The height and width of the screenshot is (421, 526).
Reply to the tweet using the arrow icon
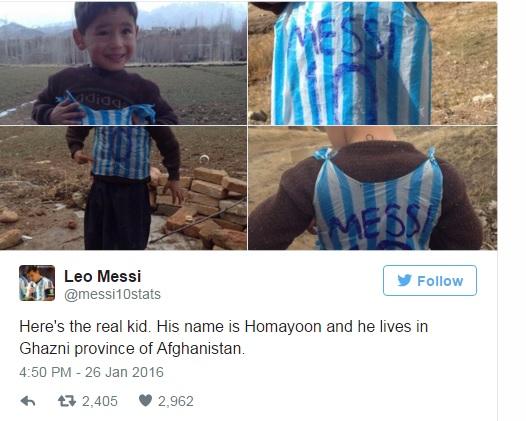pyautogui.click(x=28, y=401)
